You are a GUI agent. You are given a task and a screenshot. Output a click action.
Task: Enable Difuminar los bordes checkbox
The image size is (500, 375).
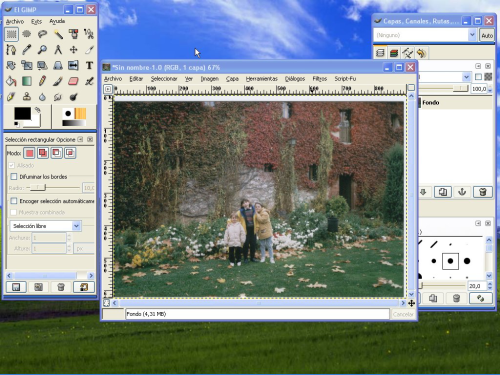tap(14, 176)
